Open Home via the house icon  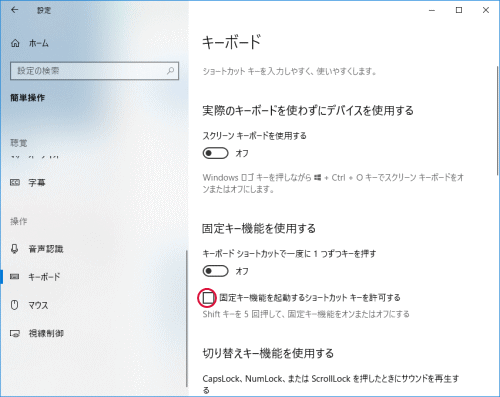[15, 43]
